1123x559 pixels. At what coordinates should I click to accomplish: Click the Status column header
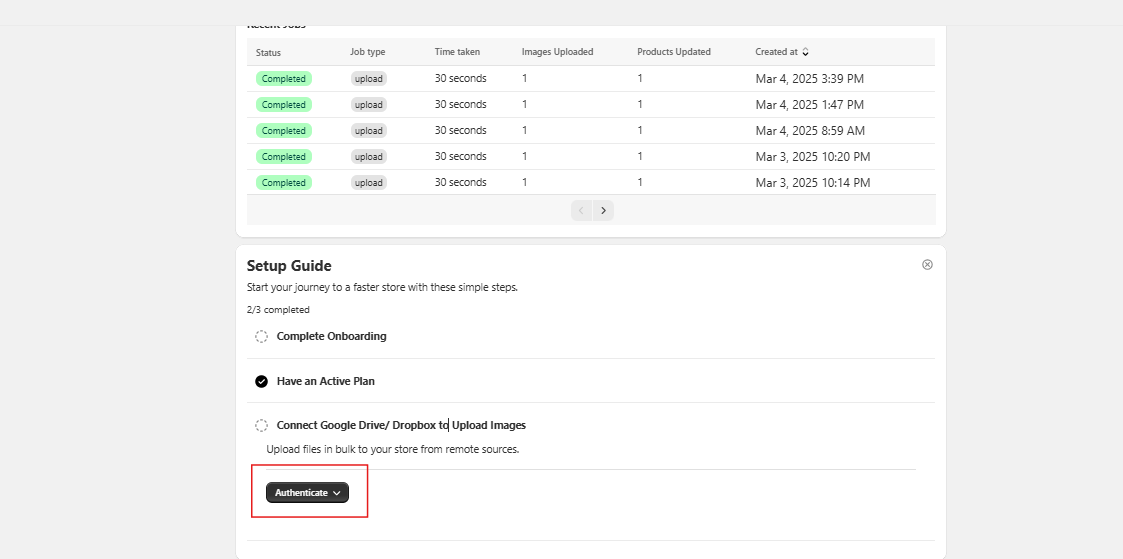pyautogui.click(x=268, y=52)
